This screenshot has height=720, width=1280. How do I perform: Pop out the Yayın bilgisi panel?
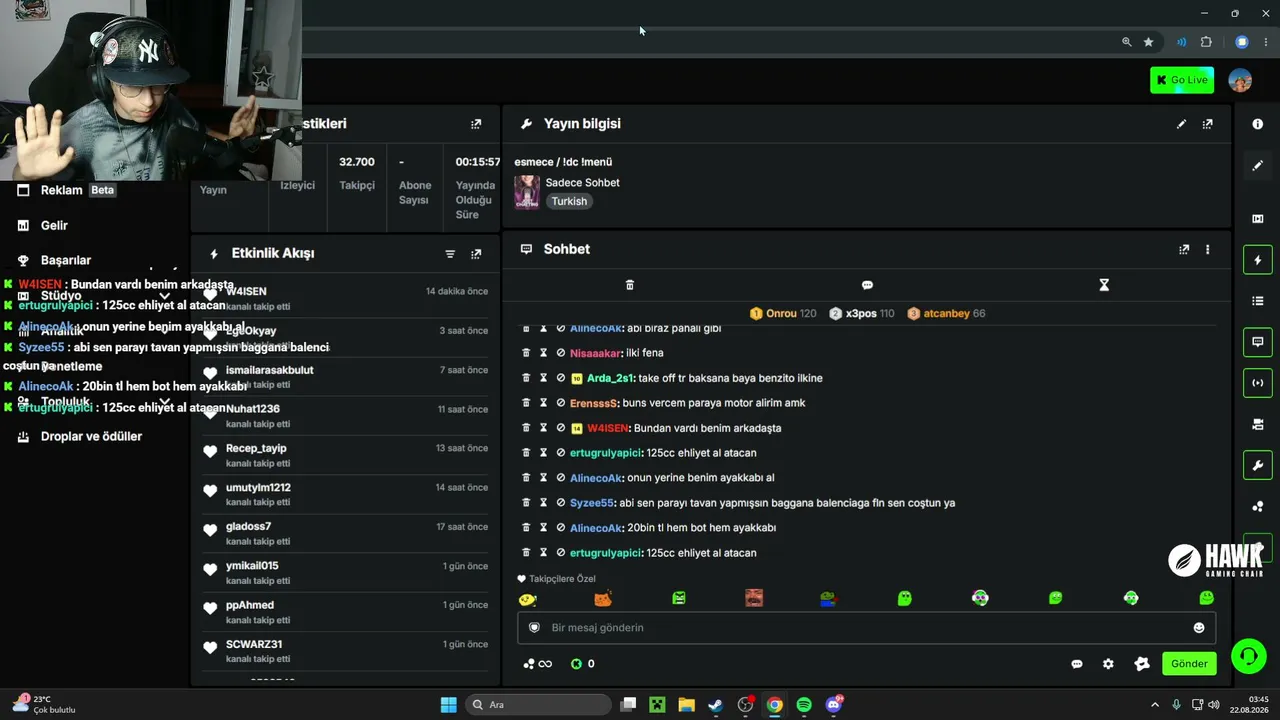(1207, 124)
